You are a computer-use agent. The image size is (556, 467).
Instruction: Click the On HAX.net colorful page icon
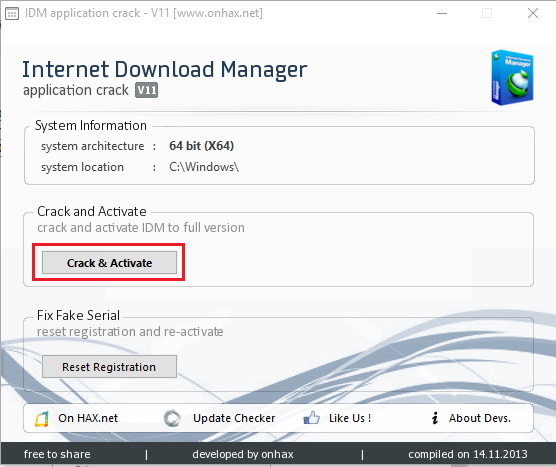pos(41,419)
